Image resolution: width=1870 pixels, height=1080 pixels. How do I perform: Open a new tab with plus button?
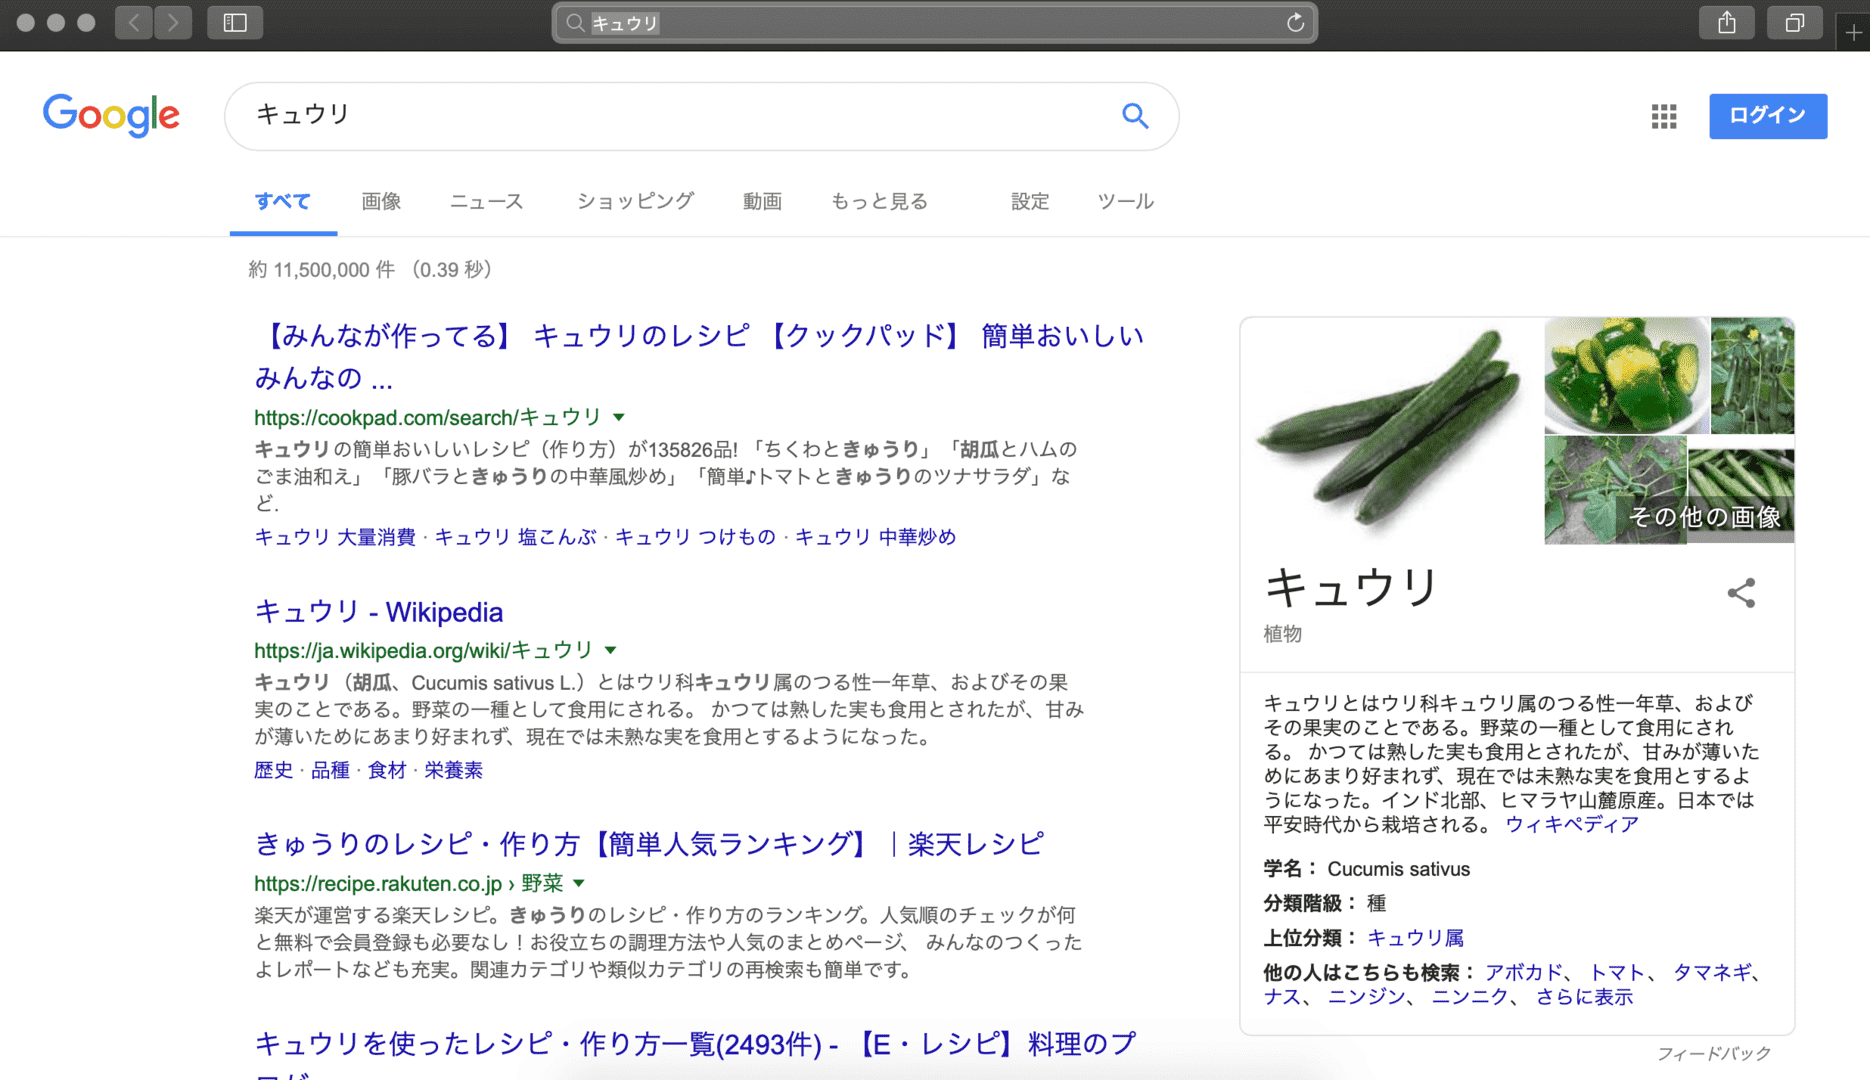pyautogui.click(x=1853, y=32)
